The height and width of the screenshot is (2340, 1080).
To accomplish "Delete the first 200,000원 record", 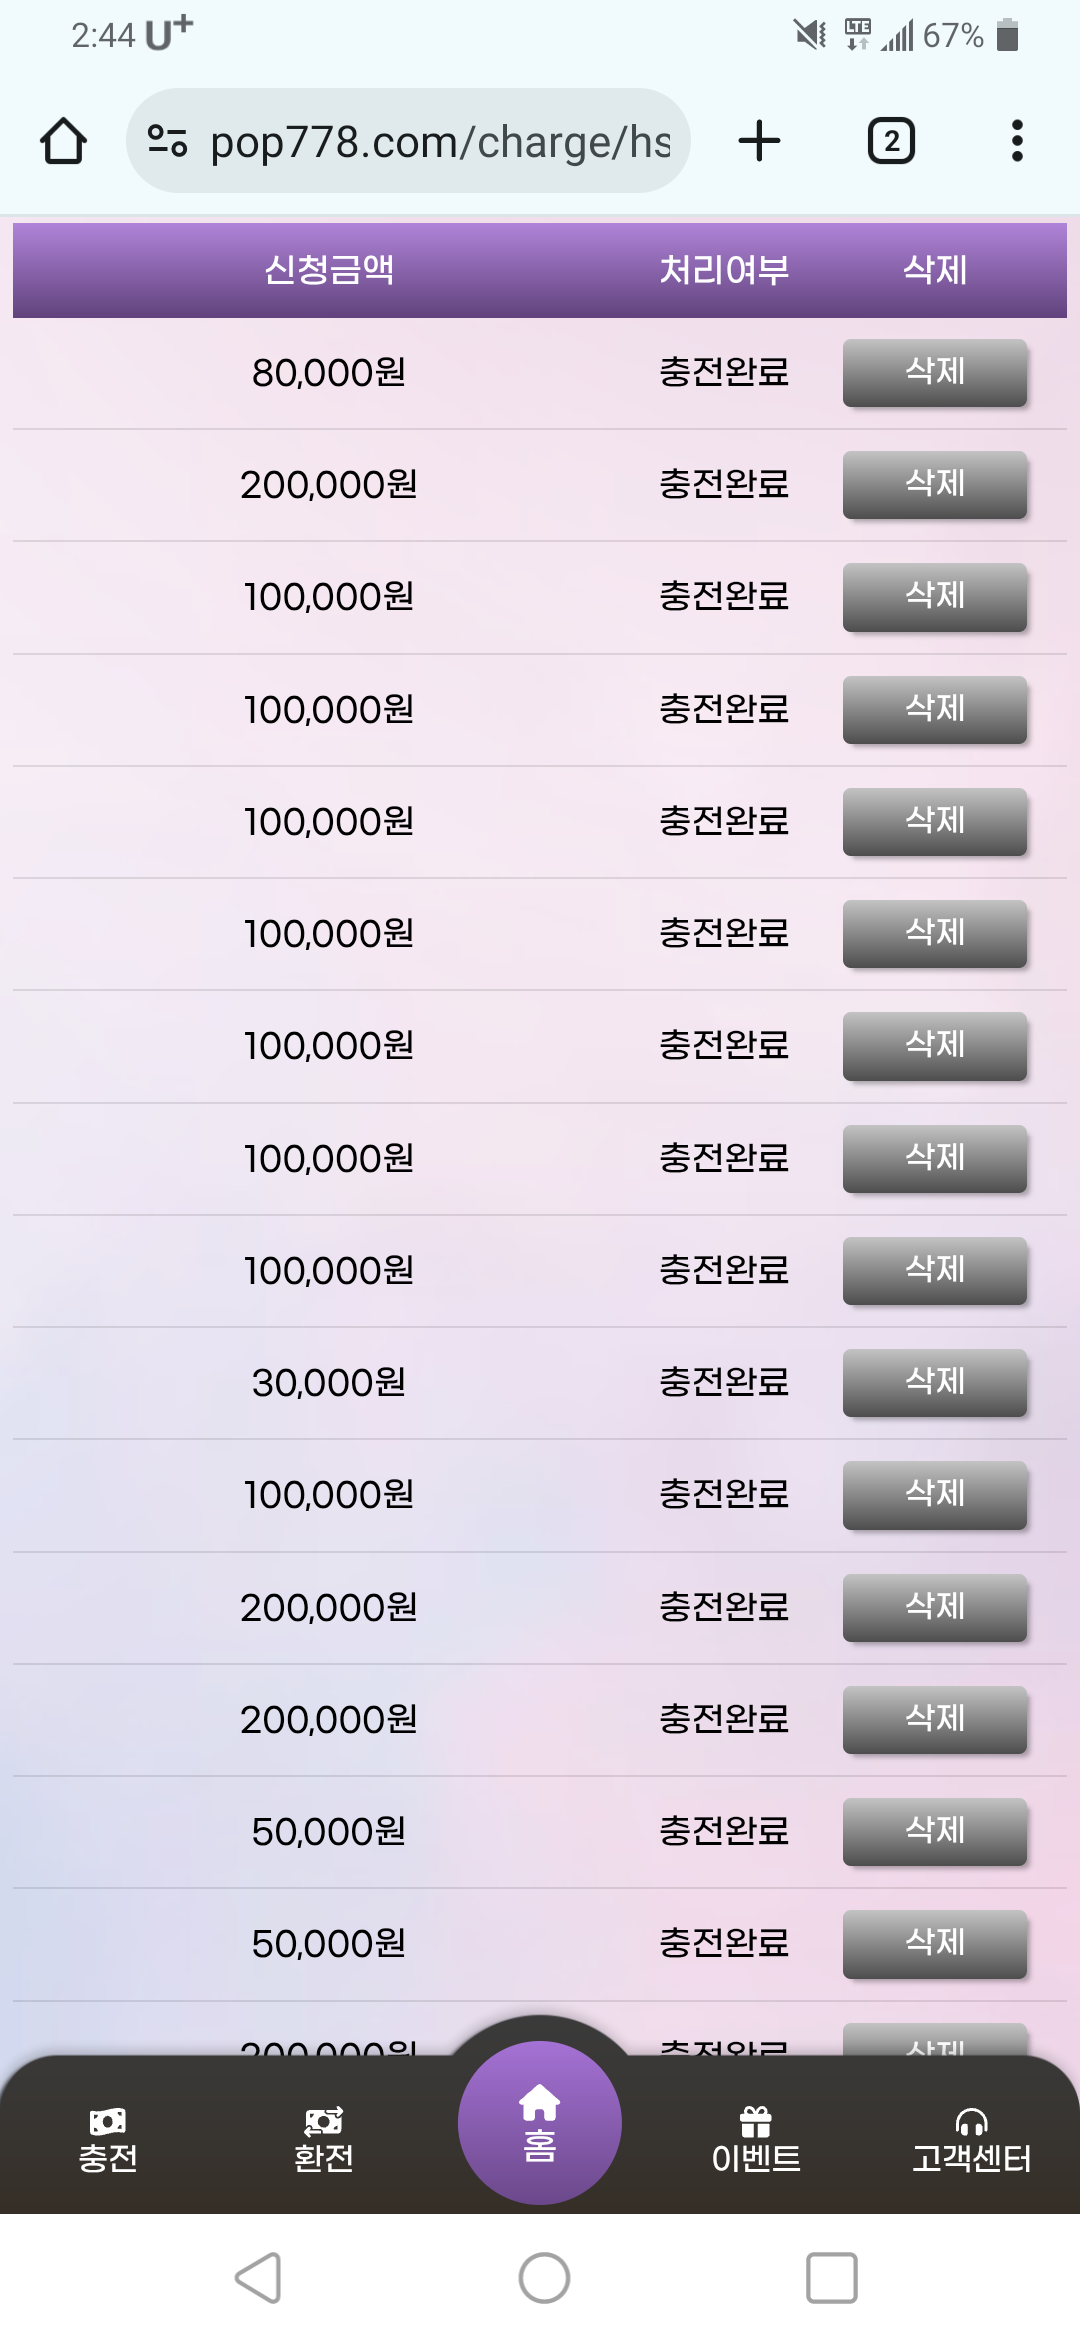I will (x=935, y=484).
